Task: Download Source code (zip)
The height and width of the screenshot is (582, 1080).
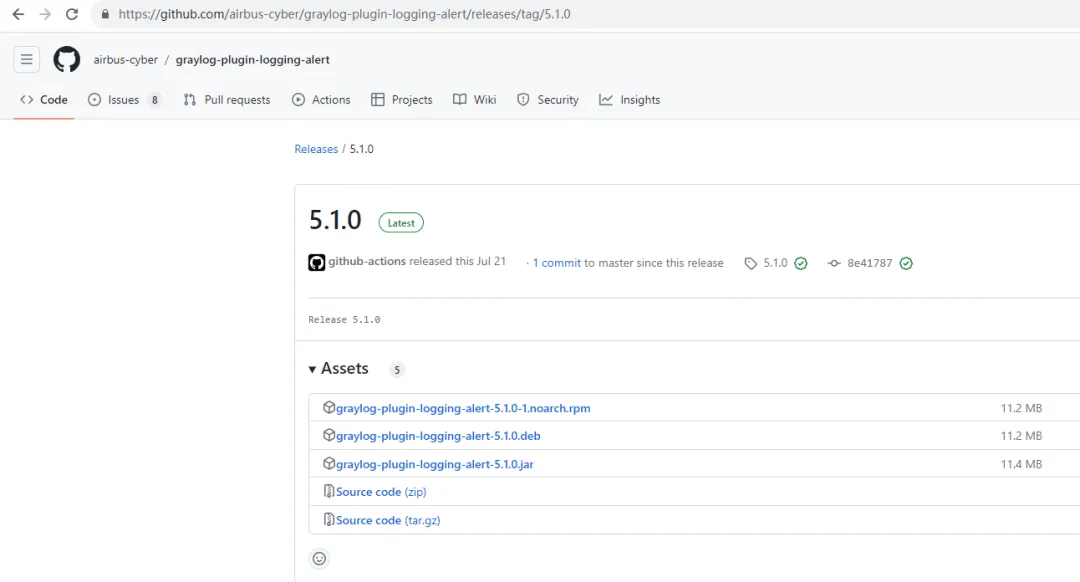Action: 381,492
